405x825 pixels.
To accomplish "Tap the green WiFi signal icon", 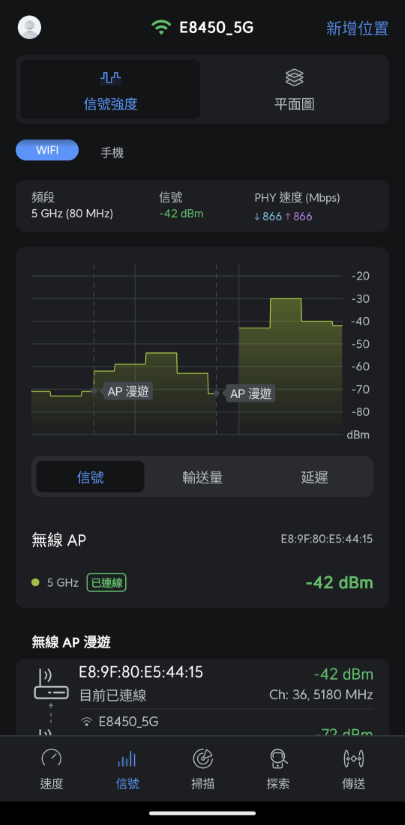I will [161, 27].
